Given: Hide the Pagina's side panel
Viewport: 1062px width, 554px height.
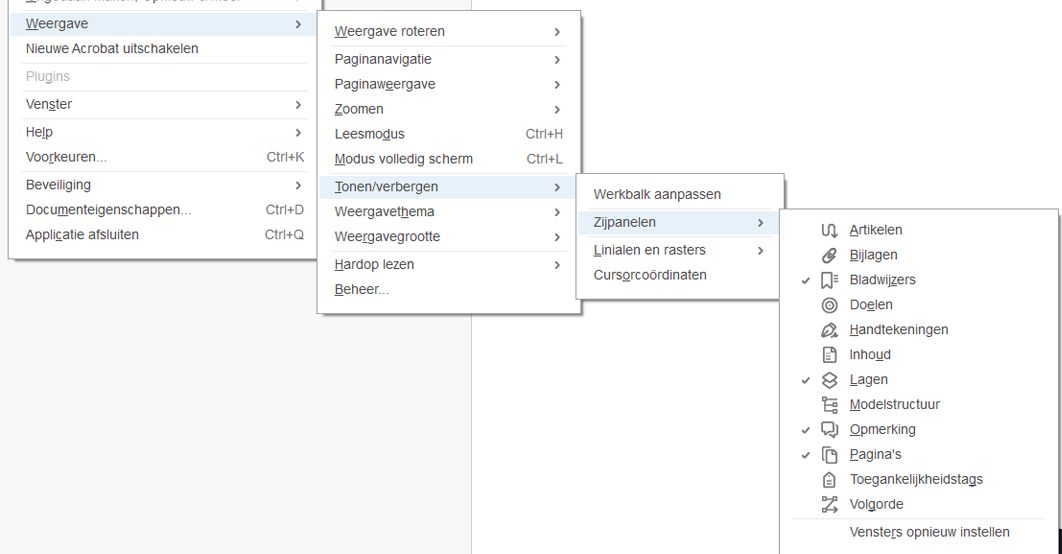Looking at the screenshot, I should (x=875, y=455).
